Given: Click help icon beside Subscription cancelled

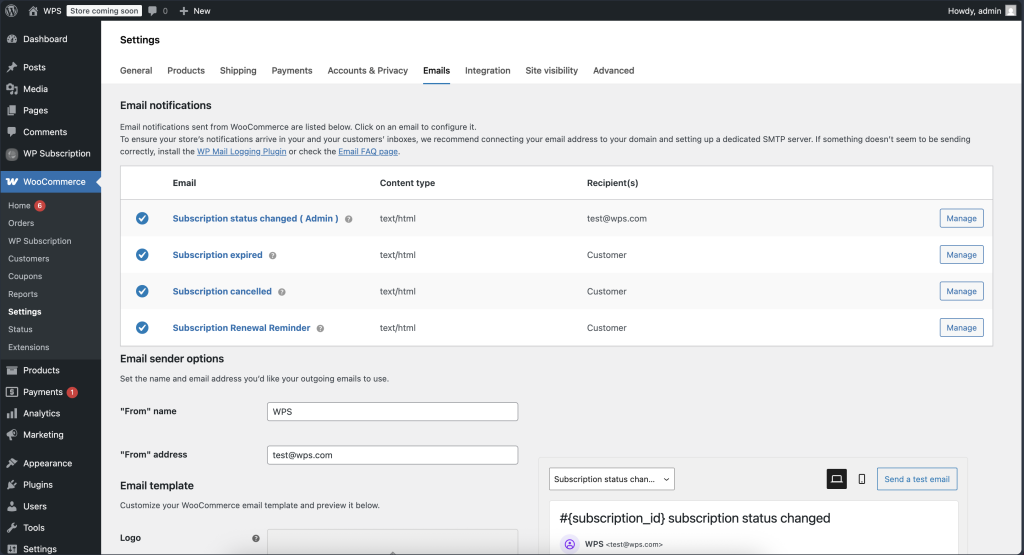Looking at the screenshot, I should [x=282, y=292].
